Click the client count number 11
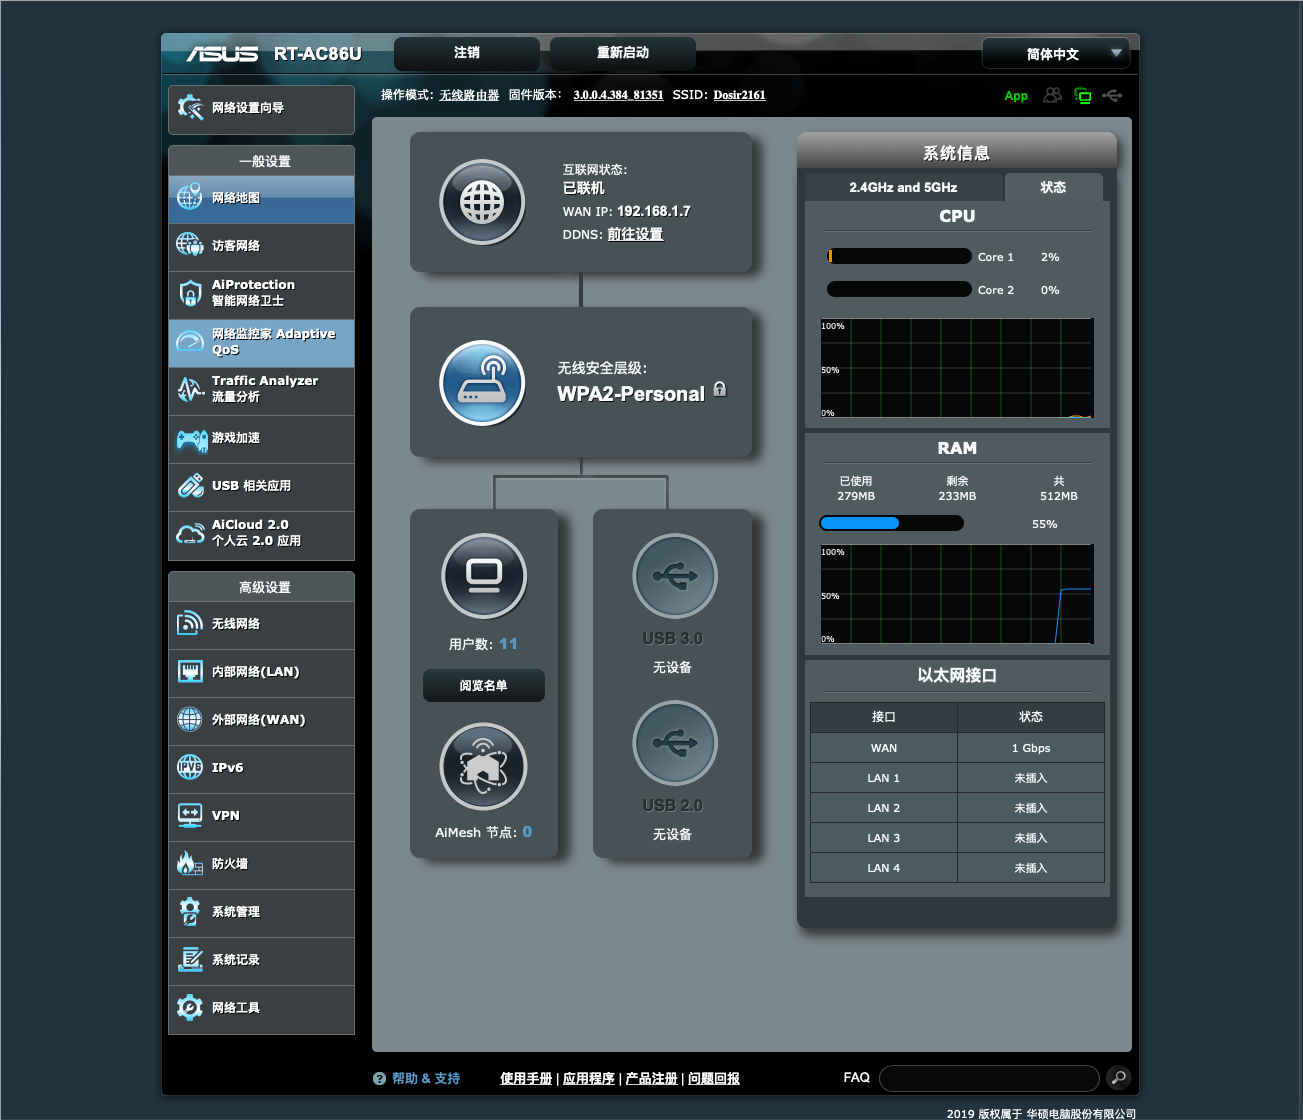Viewport: 1303px width, 1120px height. tap(509, 644)
